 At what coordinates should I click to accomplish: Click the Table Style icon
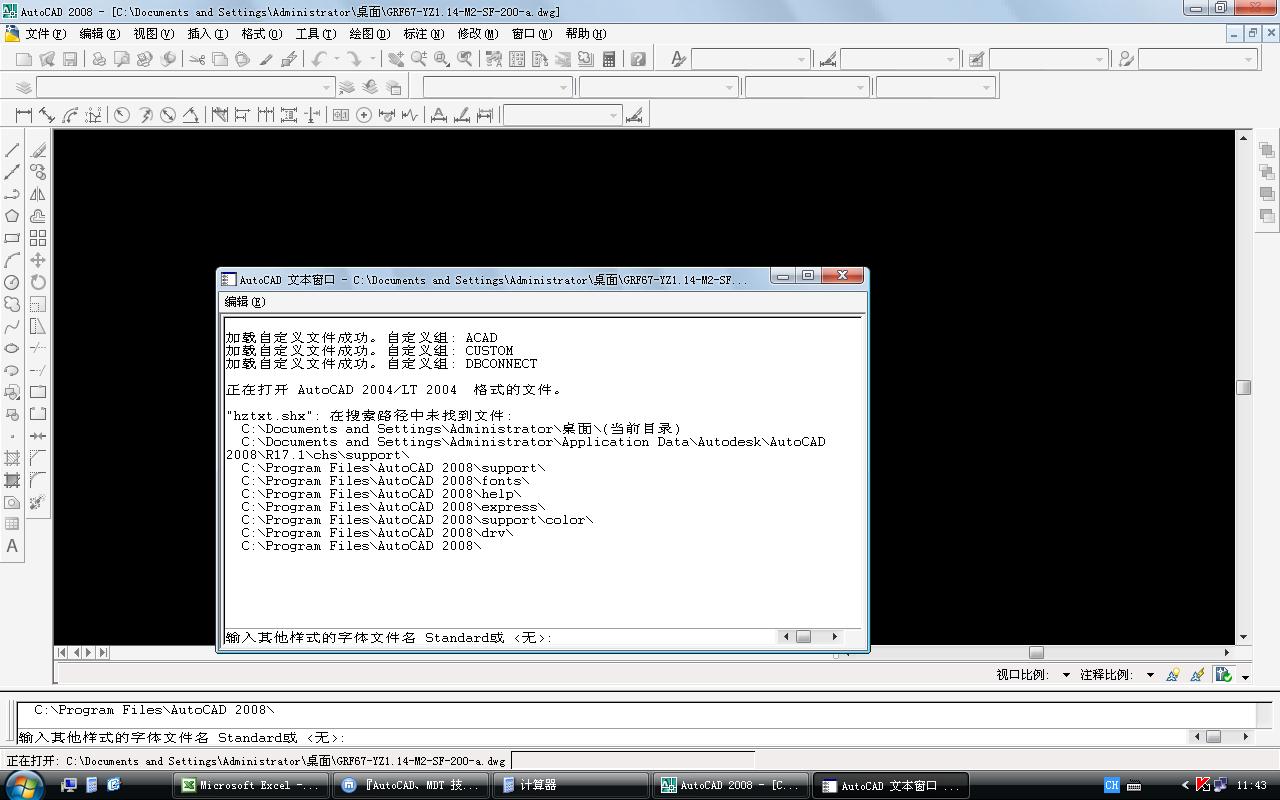point(976,60)
